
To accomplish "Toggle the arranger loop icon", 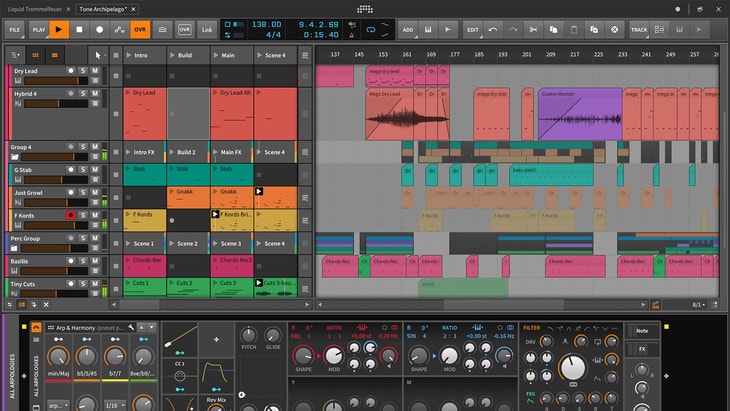I will (370, 30).
